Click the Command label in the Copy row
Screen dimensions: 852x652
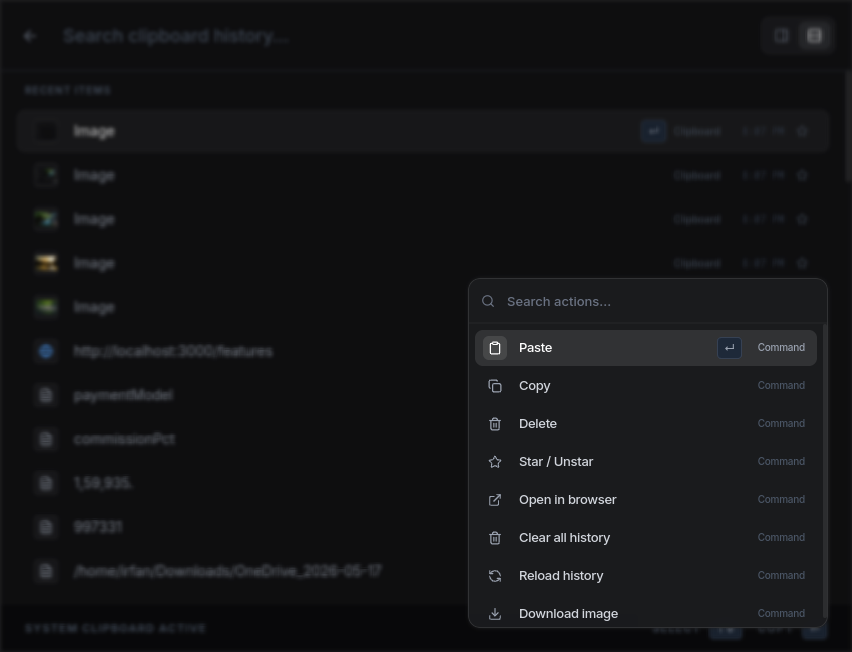pos(781,386)
